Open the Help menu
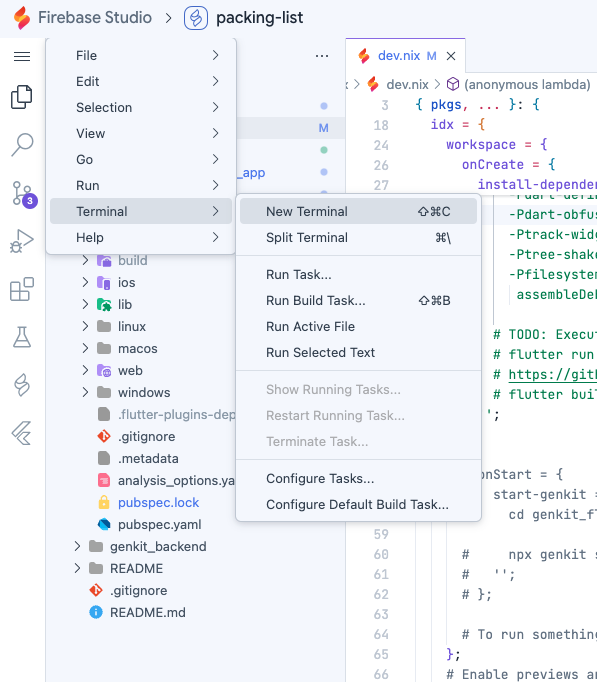 (x=141, y=237)
